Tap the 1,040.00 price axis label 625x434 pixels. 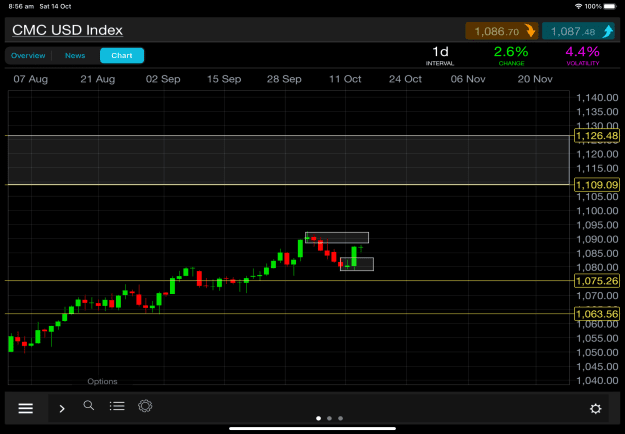pyautogui.click(x=597, y=381)
